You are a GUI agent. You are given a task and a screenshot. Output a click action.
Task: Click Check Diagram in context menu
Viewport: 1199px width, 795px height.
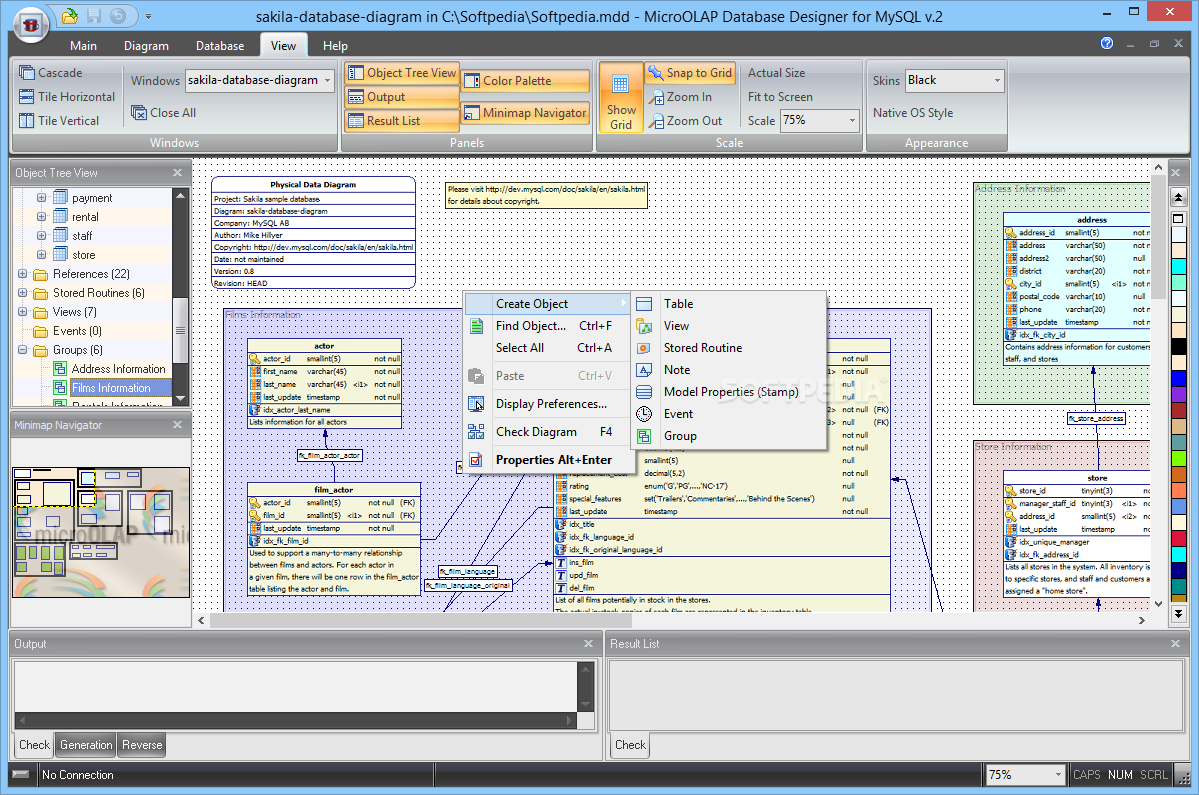click(x=549, y=432)
